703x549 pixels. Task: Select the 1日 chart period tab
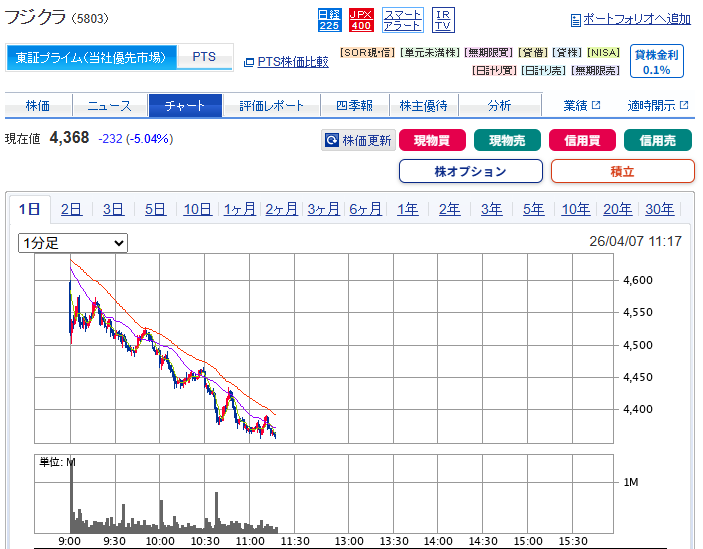[x=30, y=209]
